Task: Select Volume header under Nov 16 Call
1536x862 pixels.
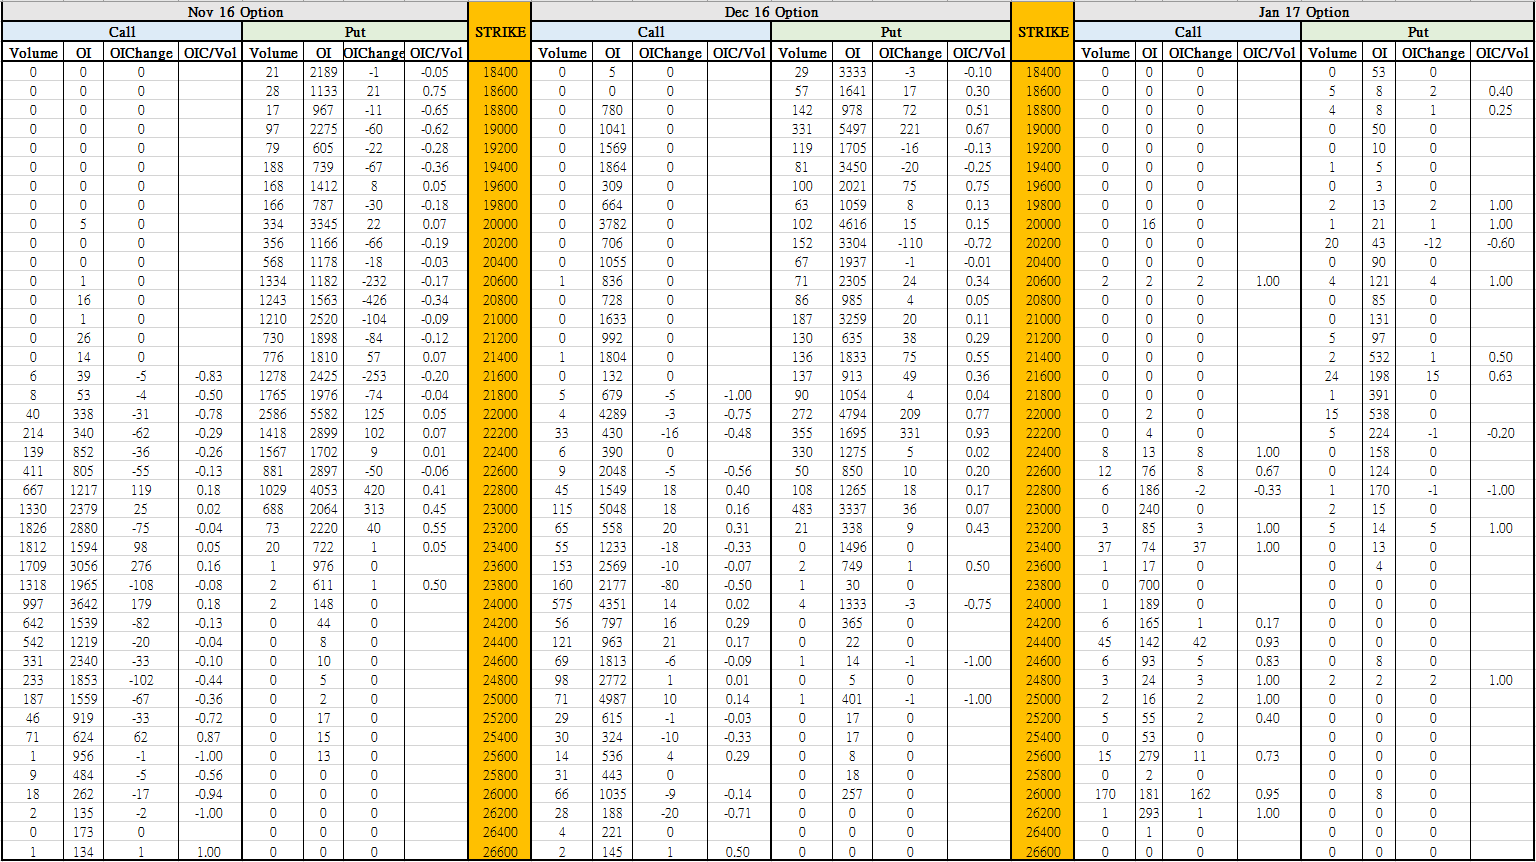Action: pos(33,53)
